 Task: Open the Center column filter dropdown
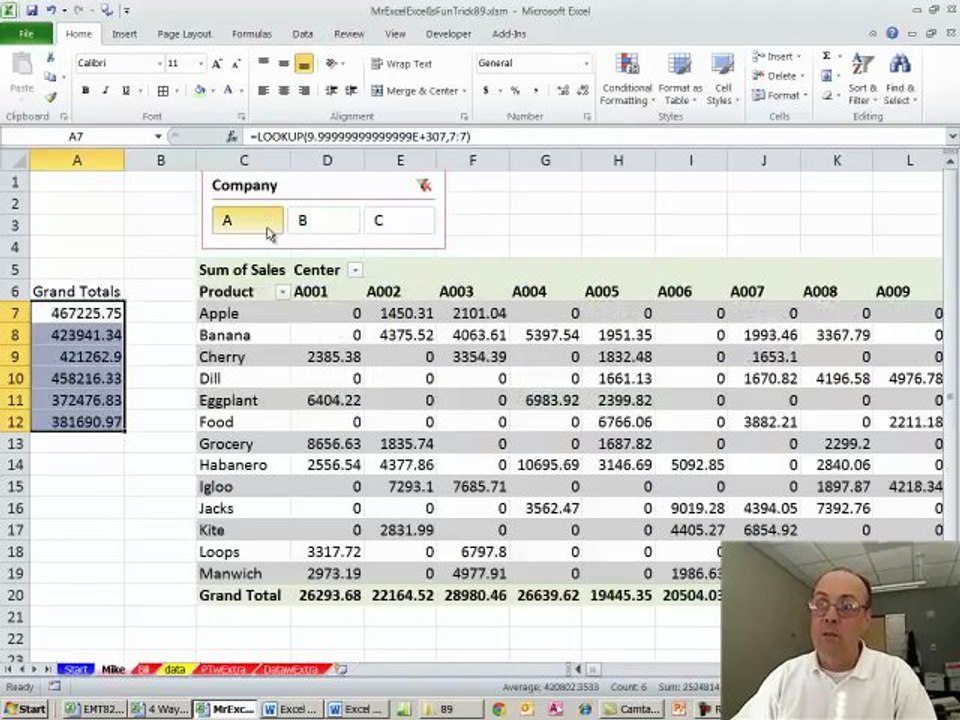coord(355,270)
